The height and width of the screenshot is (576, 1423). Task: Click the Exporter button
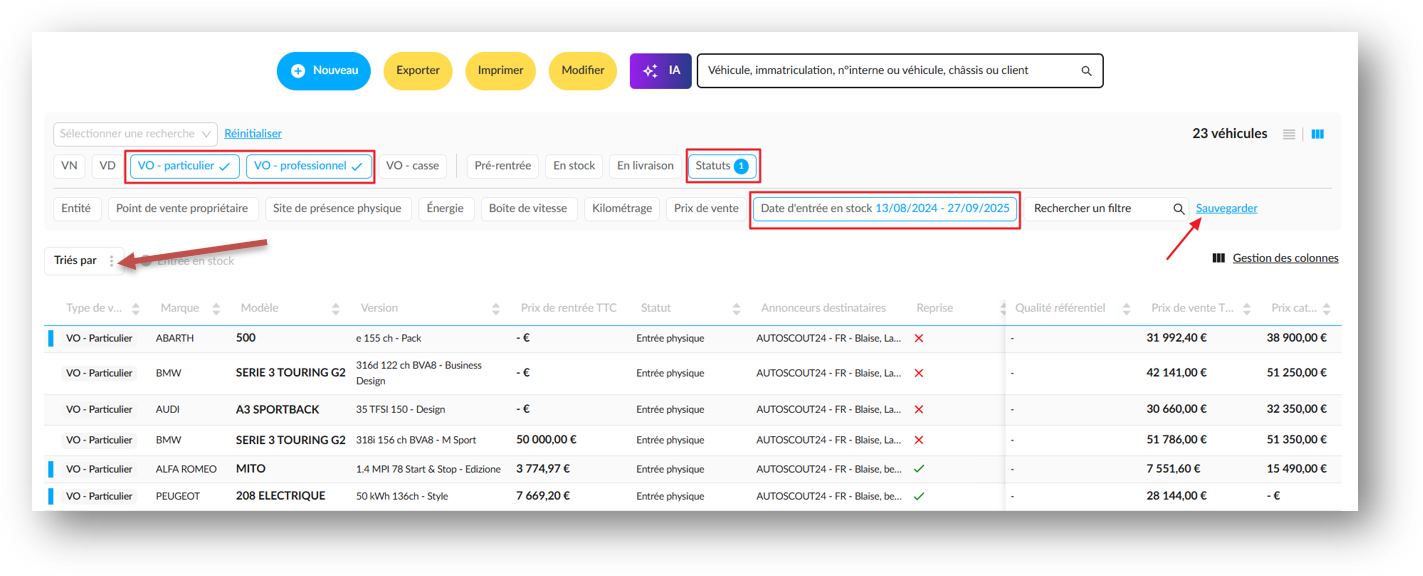418,71
